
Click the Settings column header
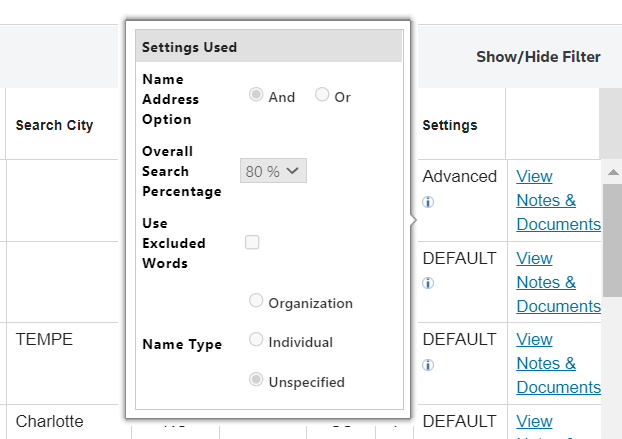click(x=449, y=125)
